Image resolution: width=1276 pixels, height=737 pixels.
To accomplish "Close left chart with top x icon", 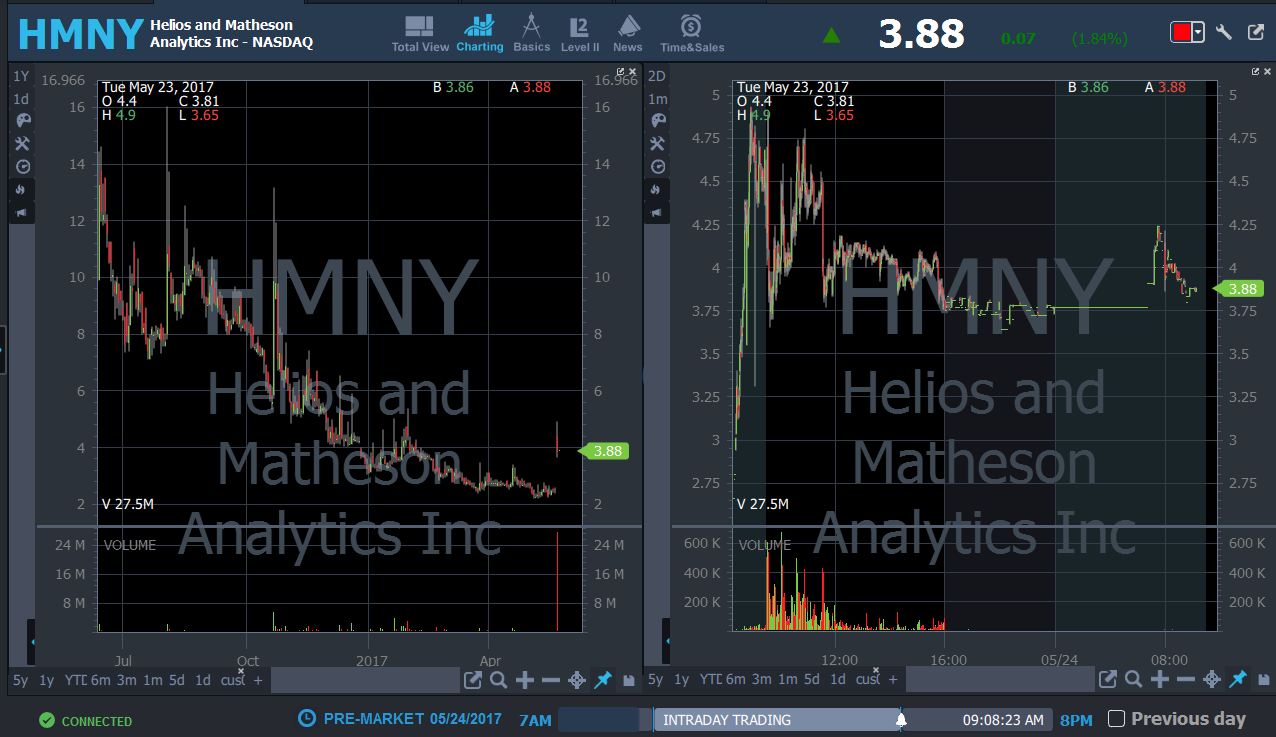I will coord(633,71).
